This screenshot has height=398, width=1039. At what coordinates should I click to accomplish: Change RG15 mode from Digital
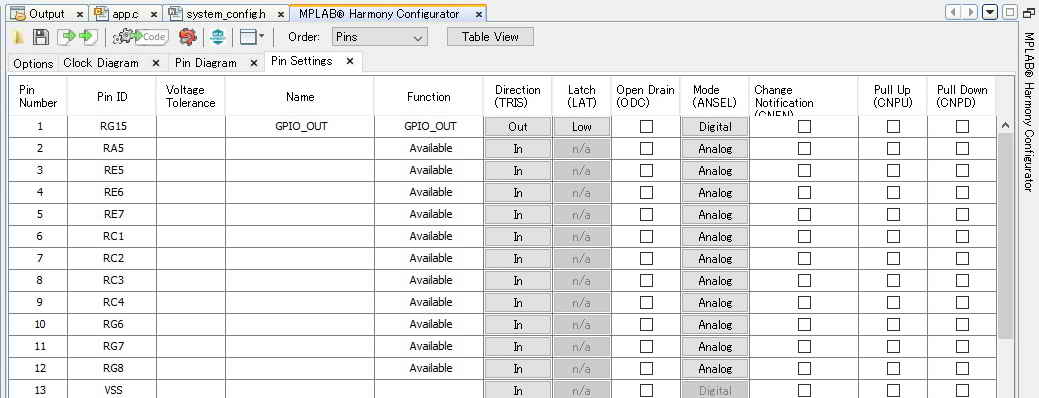pyautogui.click(x=715, y=126)
